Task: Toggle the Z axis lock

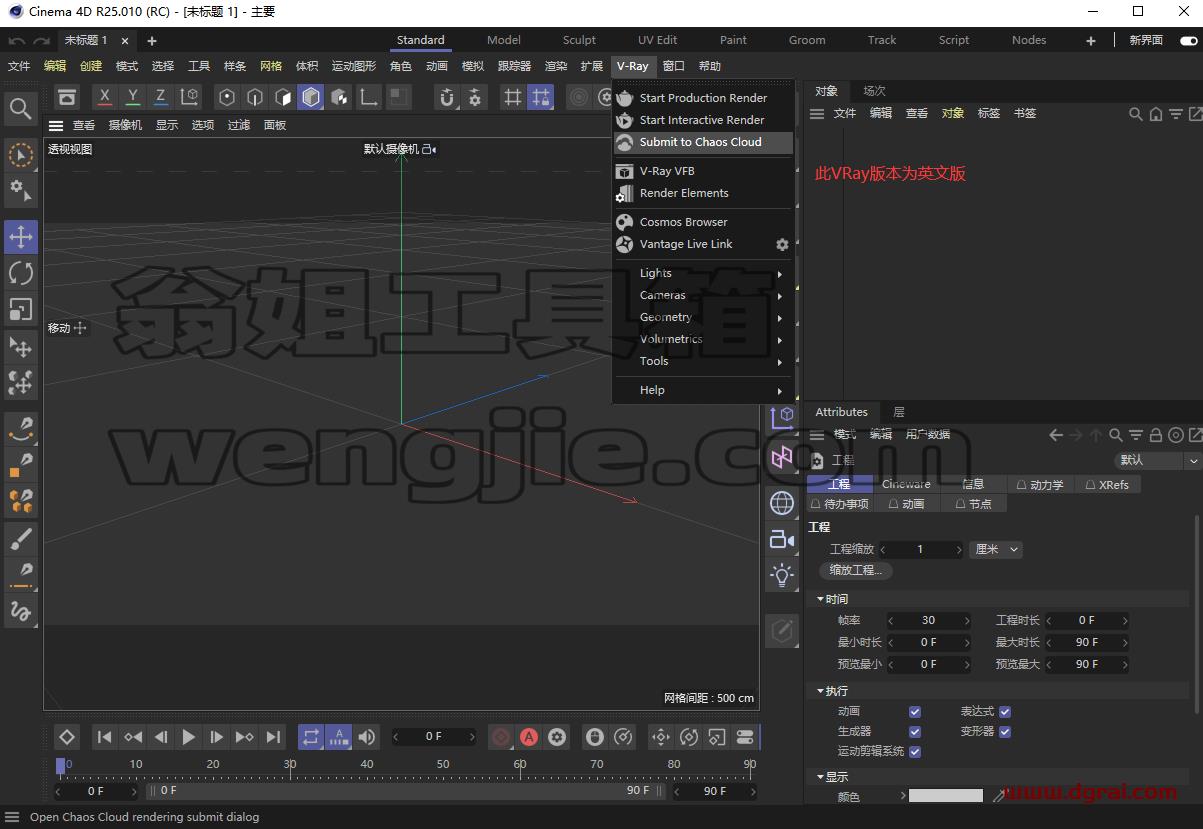Action: coord(161,97)
